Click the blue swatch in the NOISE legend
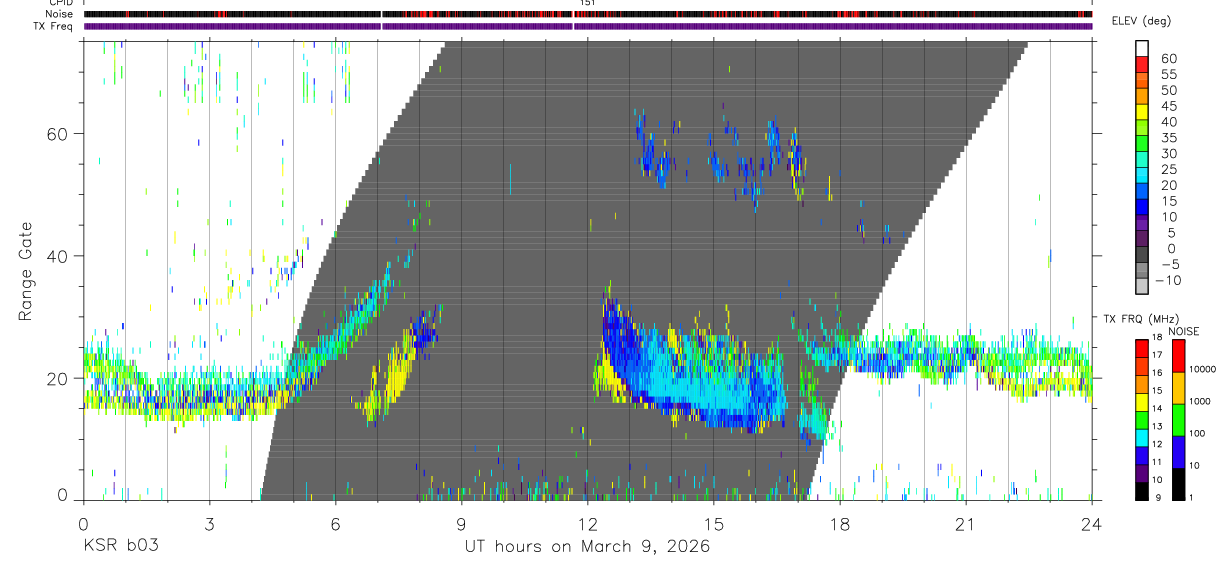Viewport: 1228px width, 567px height. point(1178,451)
